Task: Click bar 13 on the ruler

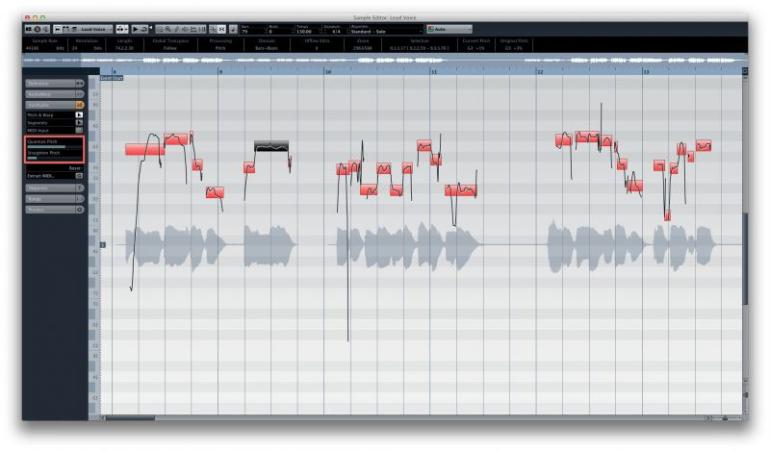Action: (646, 72)
